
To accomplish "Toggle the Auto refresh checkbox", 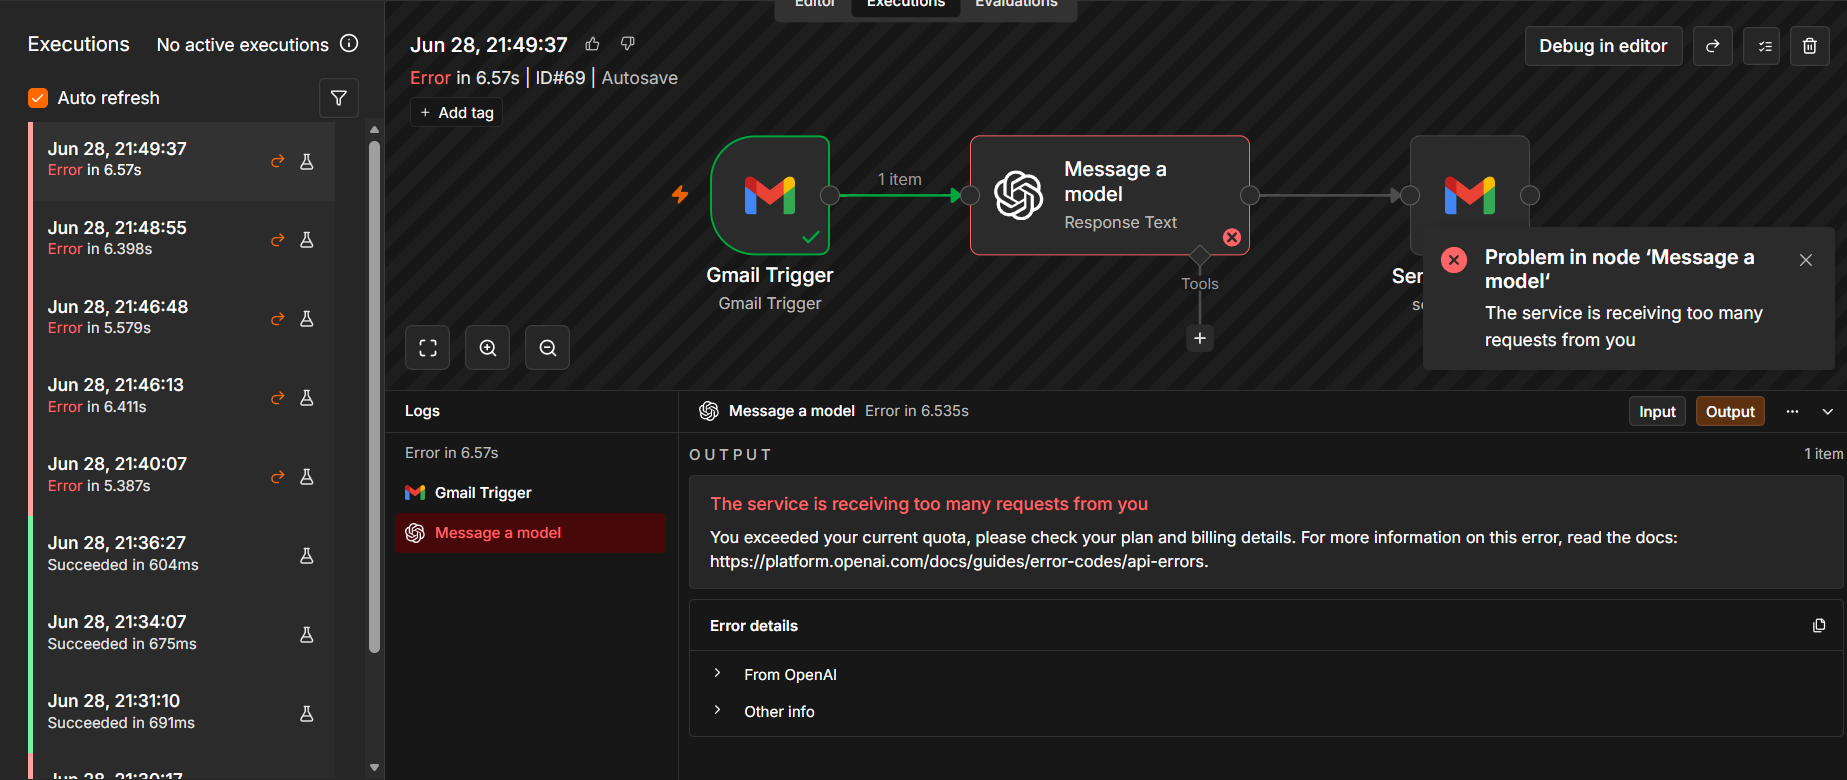I will tap(38, 98).
